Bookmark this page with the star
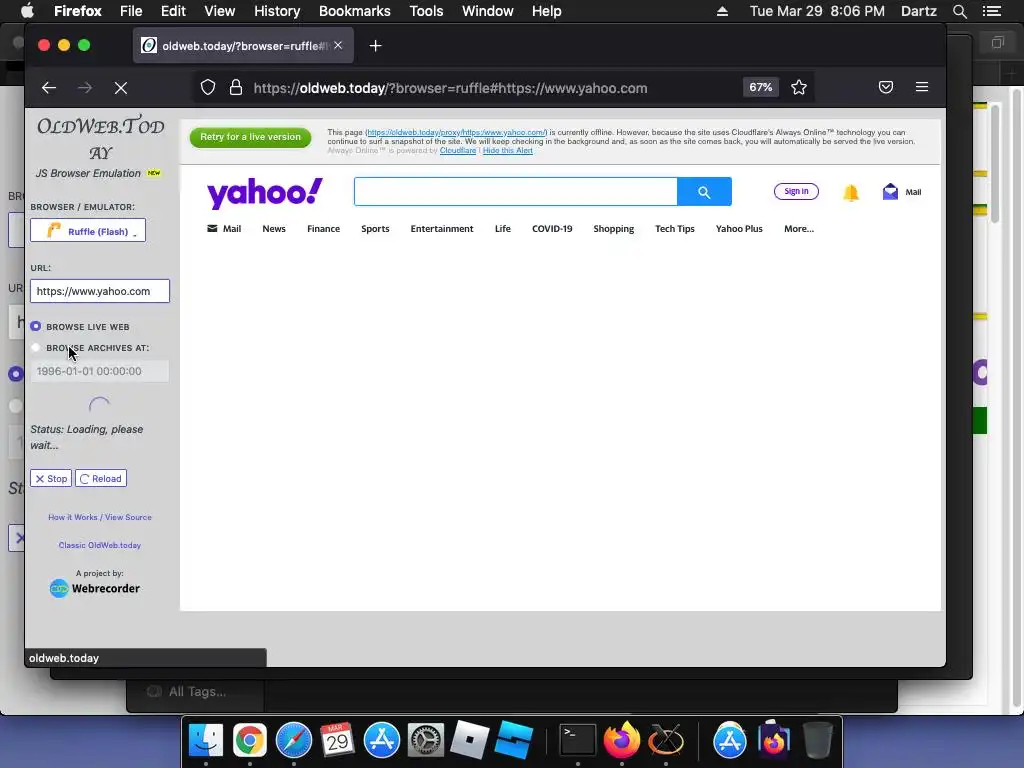The height and width of the screenshot is (768, 1024). (799, 88)
